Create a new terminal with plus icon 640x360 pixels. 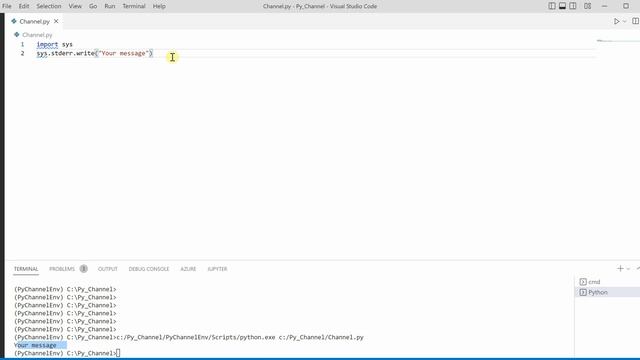click(620, 269)
